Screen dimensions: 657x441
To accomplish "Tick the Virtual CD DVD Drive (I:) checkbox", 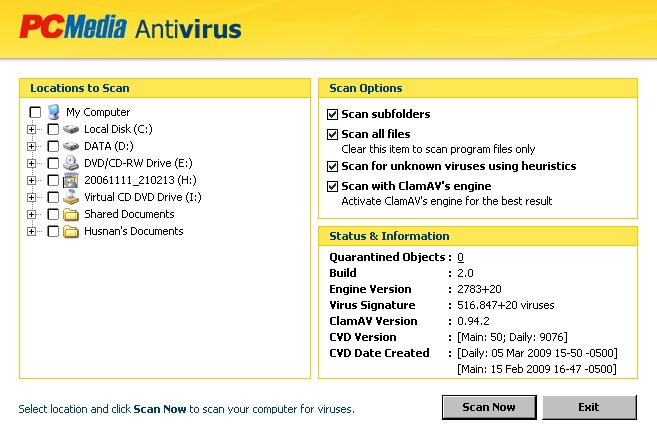I will point(53,197).
